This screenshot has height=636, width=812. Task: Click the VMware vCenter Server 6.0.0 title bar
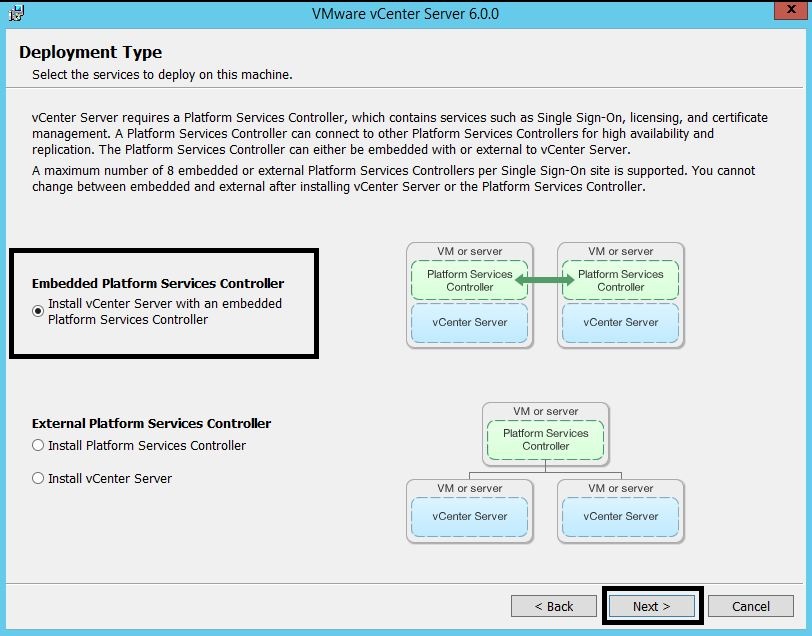click(x=405, y=14)
